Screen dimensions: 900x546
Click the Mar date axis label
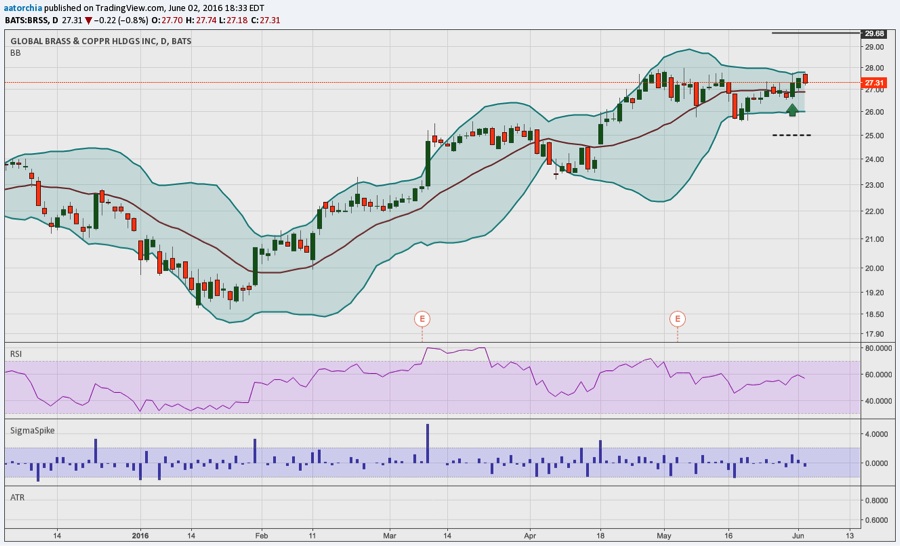tap(390, 536)
